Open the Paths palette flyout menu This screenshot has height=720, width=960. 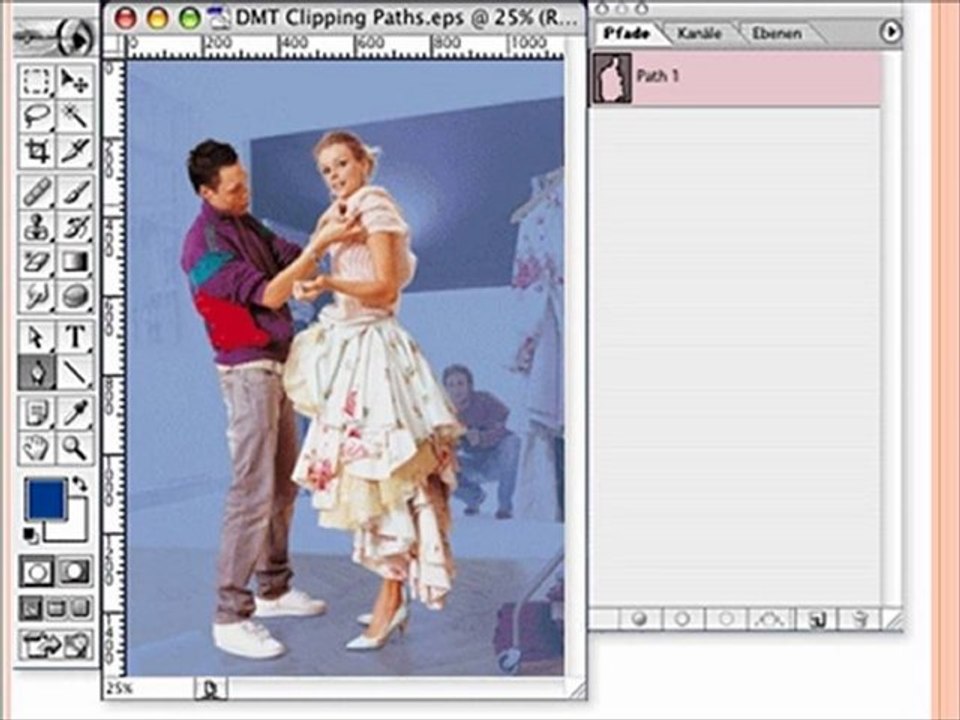click(x=891, y=31)
